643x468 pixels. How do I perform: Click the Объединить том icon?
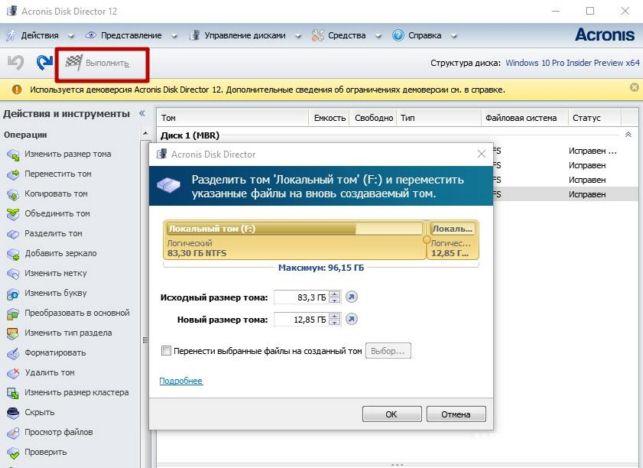coord(13,214)
